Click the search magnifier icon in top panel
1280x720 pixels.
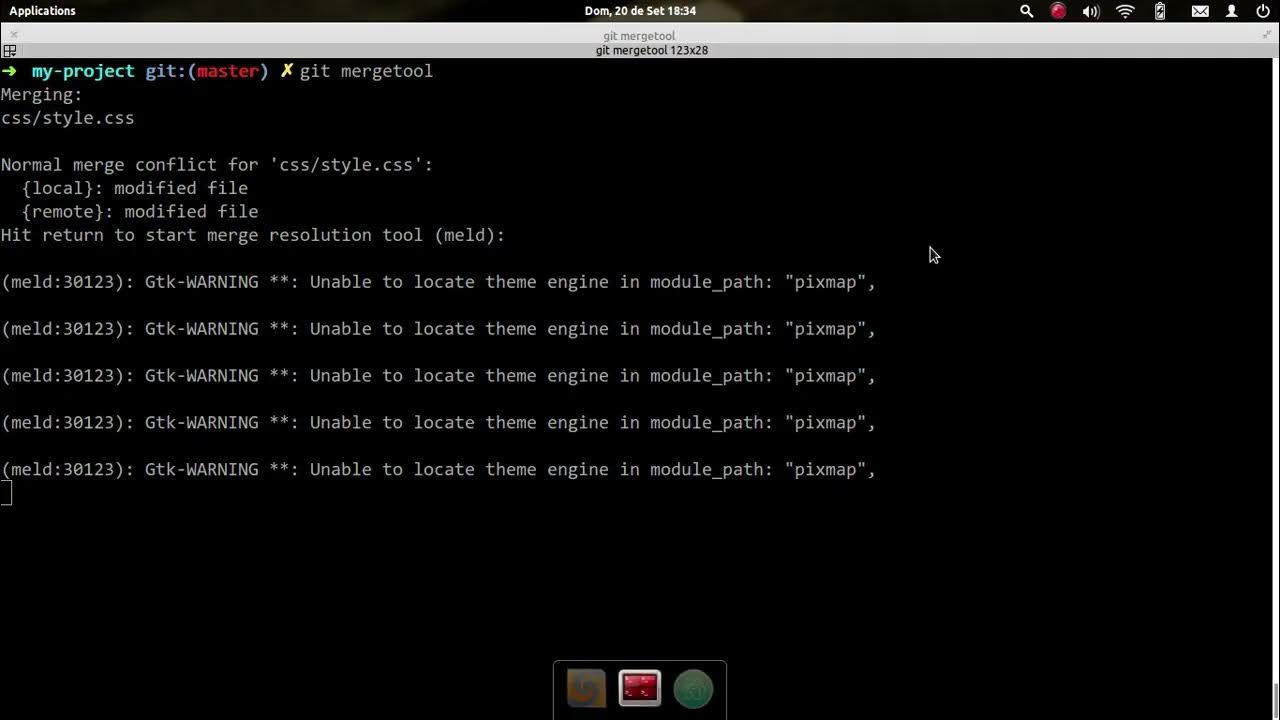[1026, 11]
